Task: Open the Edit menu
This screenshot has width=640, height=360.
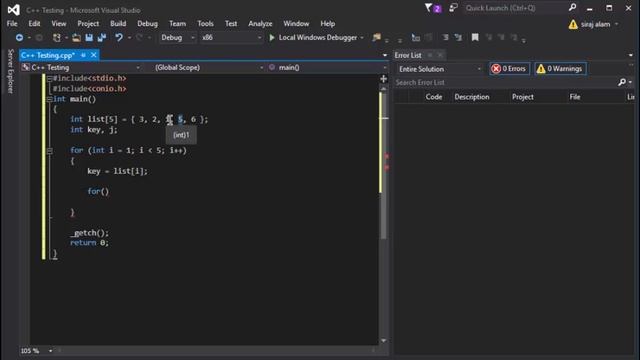Action: 34,24
